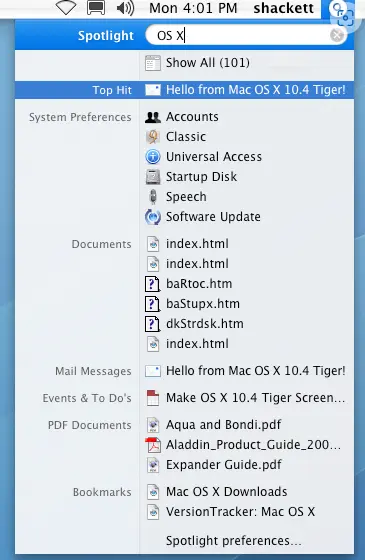
Task: Click the baRtoc.htm question-mark icon
Action: pos(152,284)
